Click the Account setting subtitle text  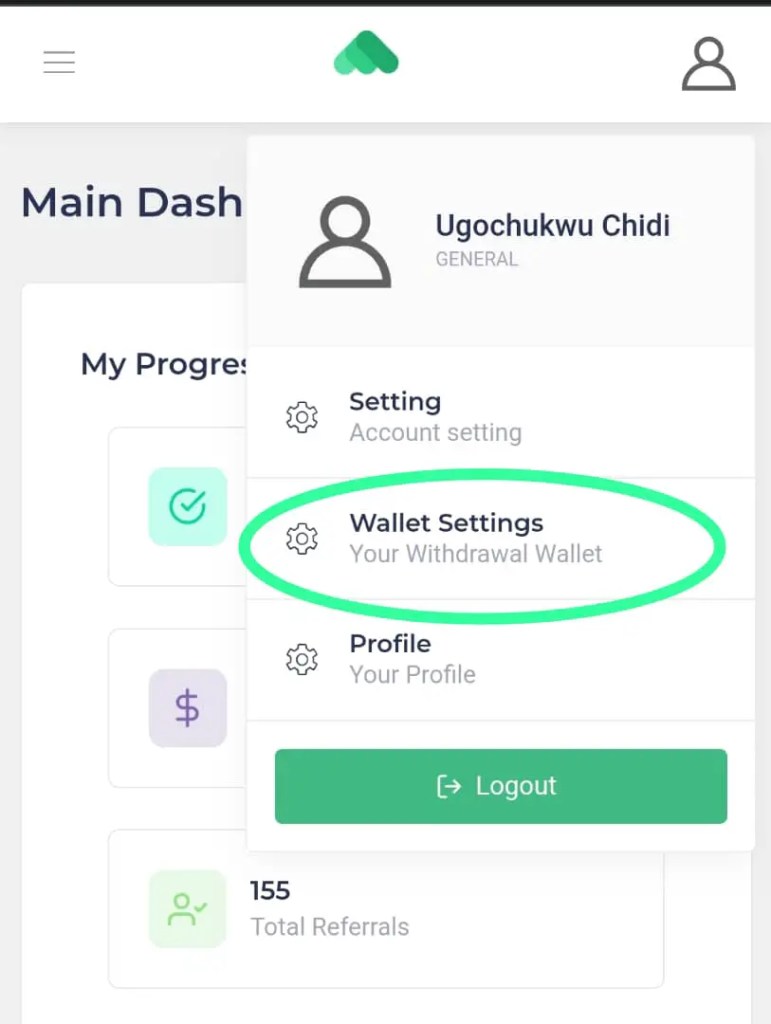click(435, 432)
